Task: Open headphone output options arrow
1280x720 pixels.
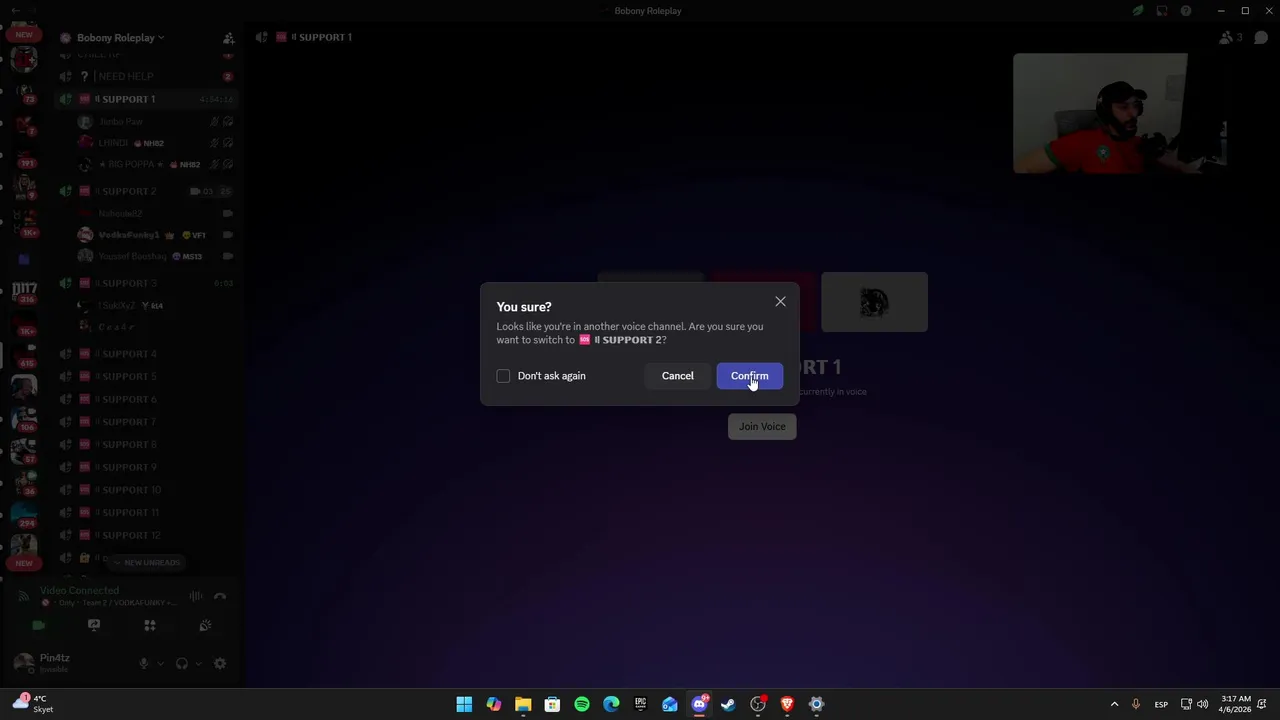Action: pyautogui.click(x=198, y=664)
